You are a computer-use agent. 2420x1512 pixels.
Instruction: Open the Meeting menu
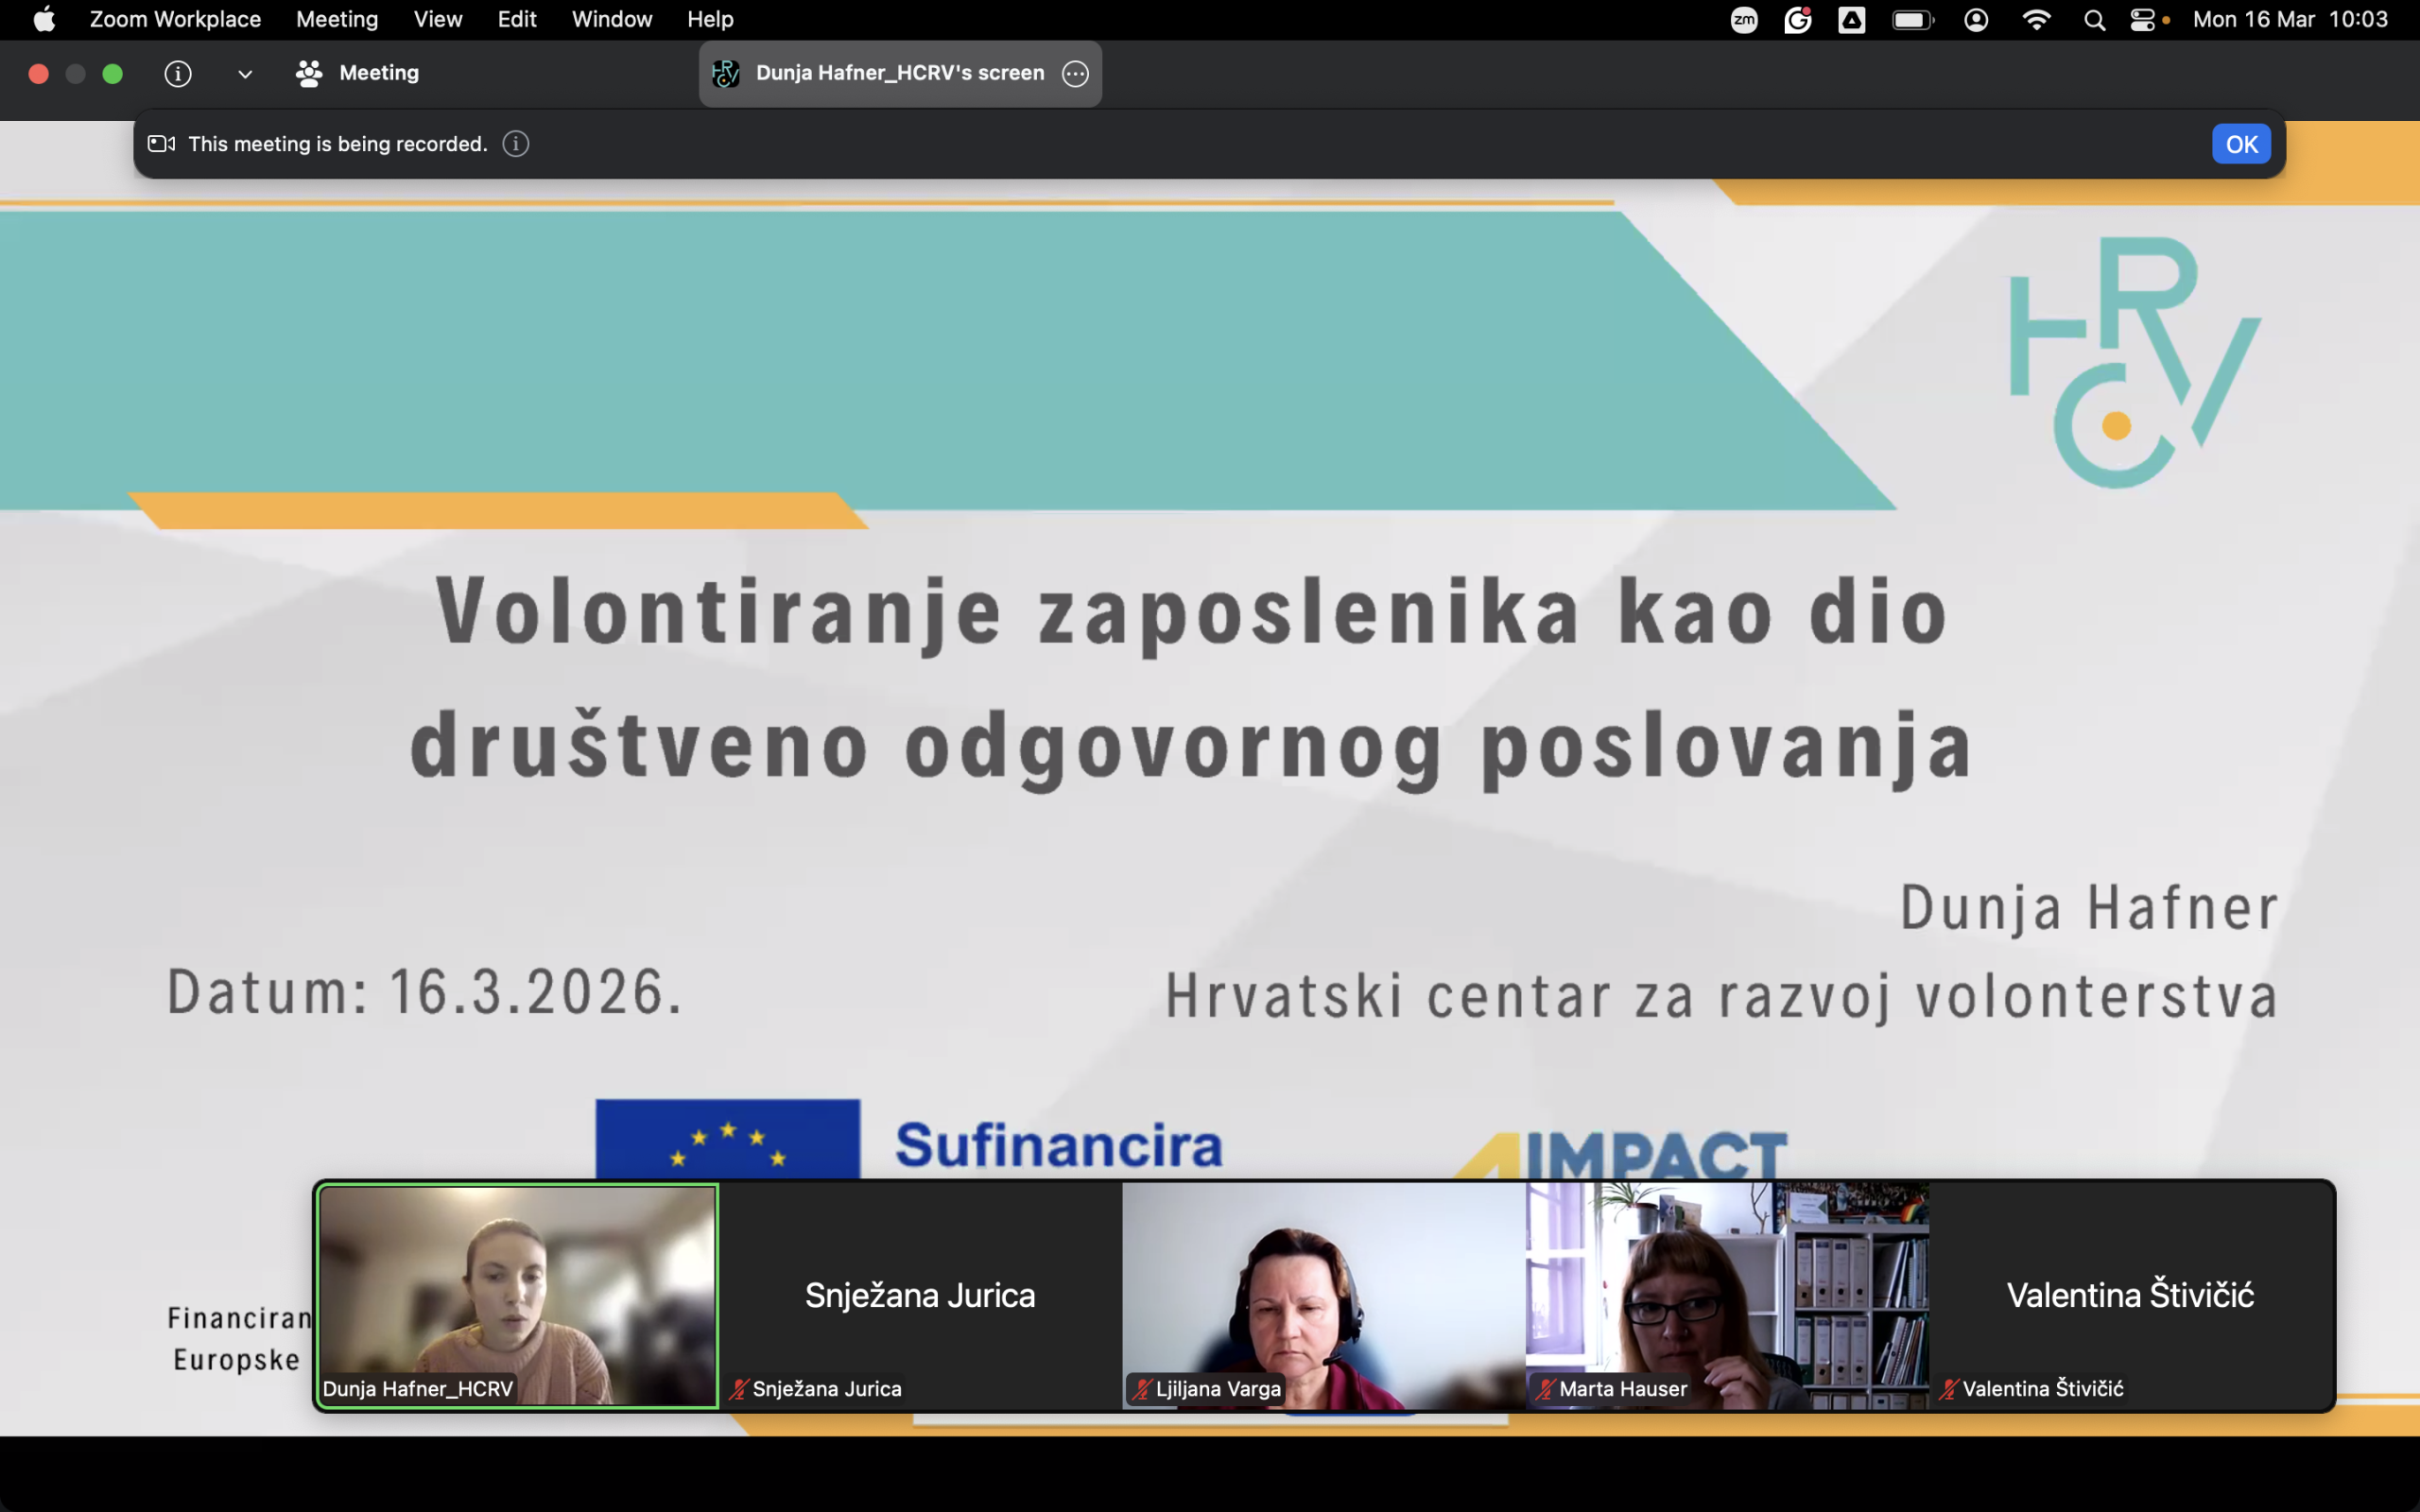[x=336, y=19]
